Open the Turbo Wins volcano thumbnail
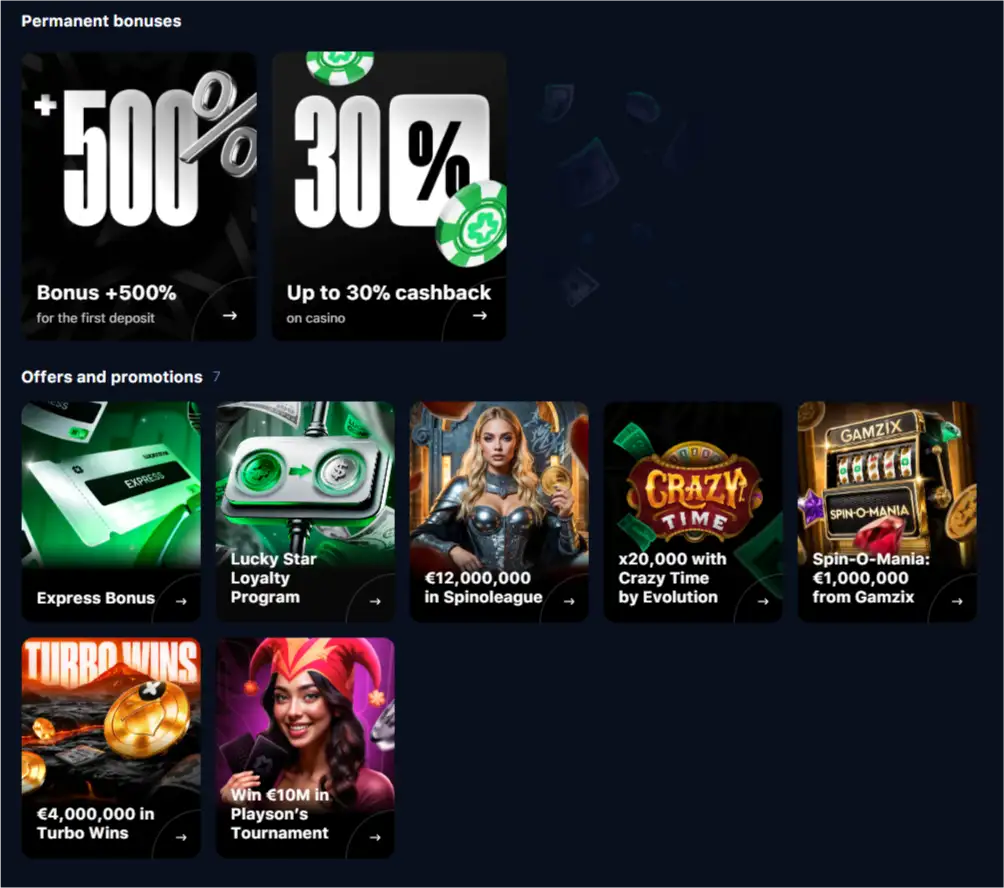 click(111, 718)
